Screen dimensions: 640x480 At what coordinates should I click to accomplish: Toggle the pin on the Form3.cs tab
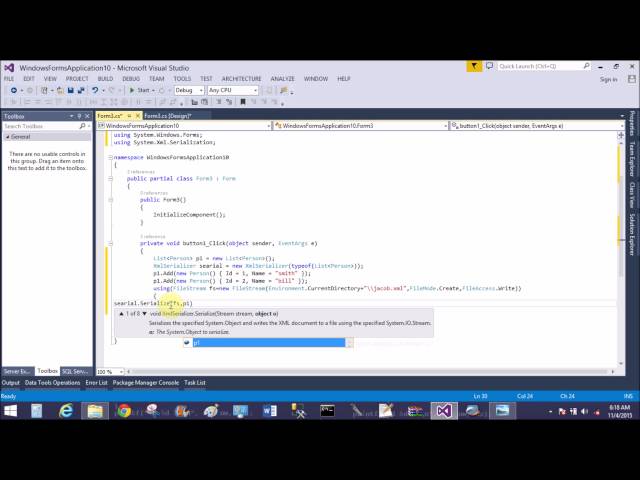pos(129,116)
